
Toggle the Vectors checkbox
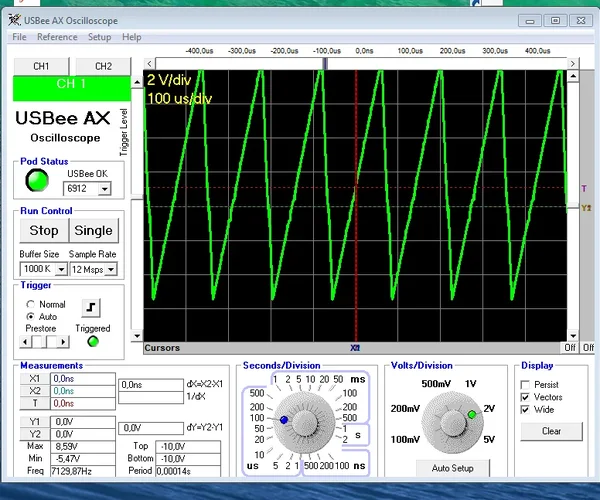coord(525,397)
